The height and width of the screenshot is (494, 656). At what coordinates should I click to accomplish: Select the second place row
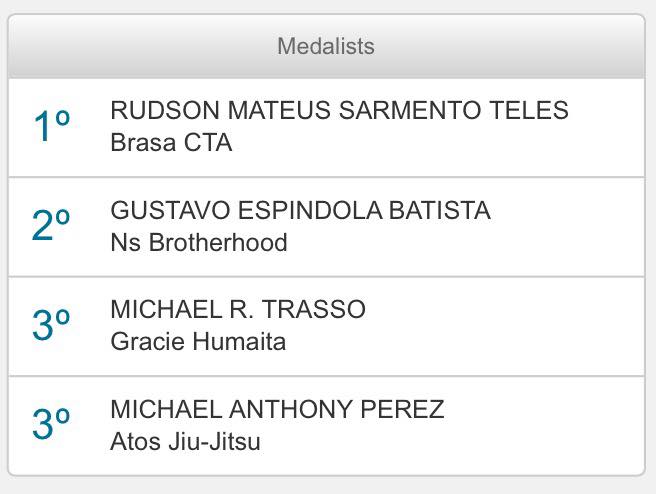pyautogui.click(x=326, y=227)
